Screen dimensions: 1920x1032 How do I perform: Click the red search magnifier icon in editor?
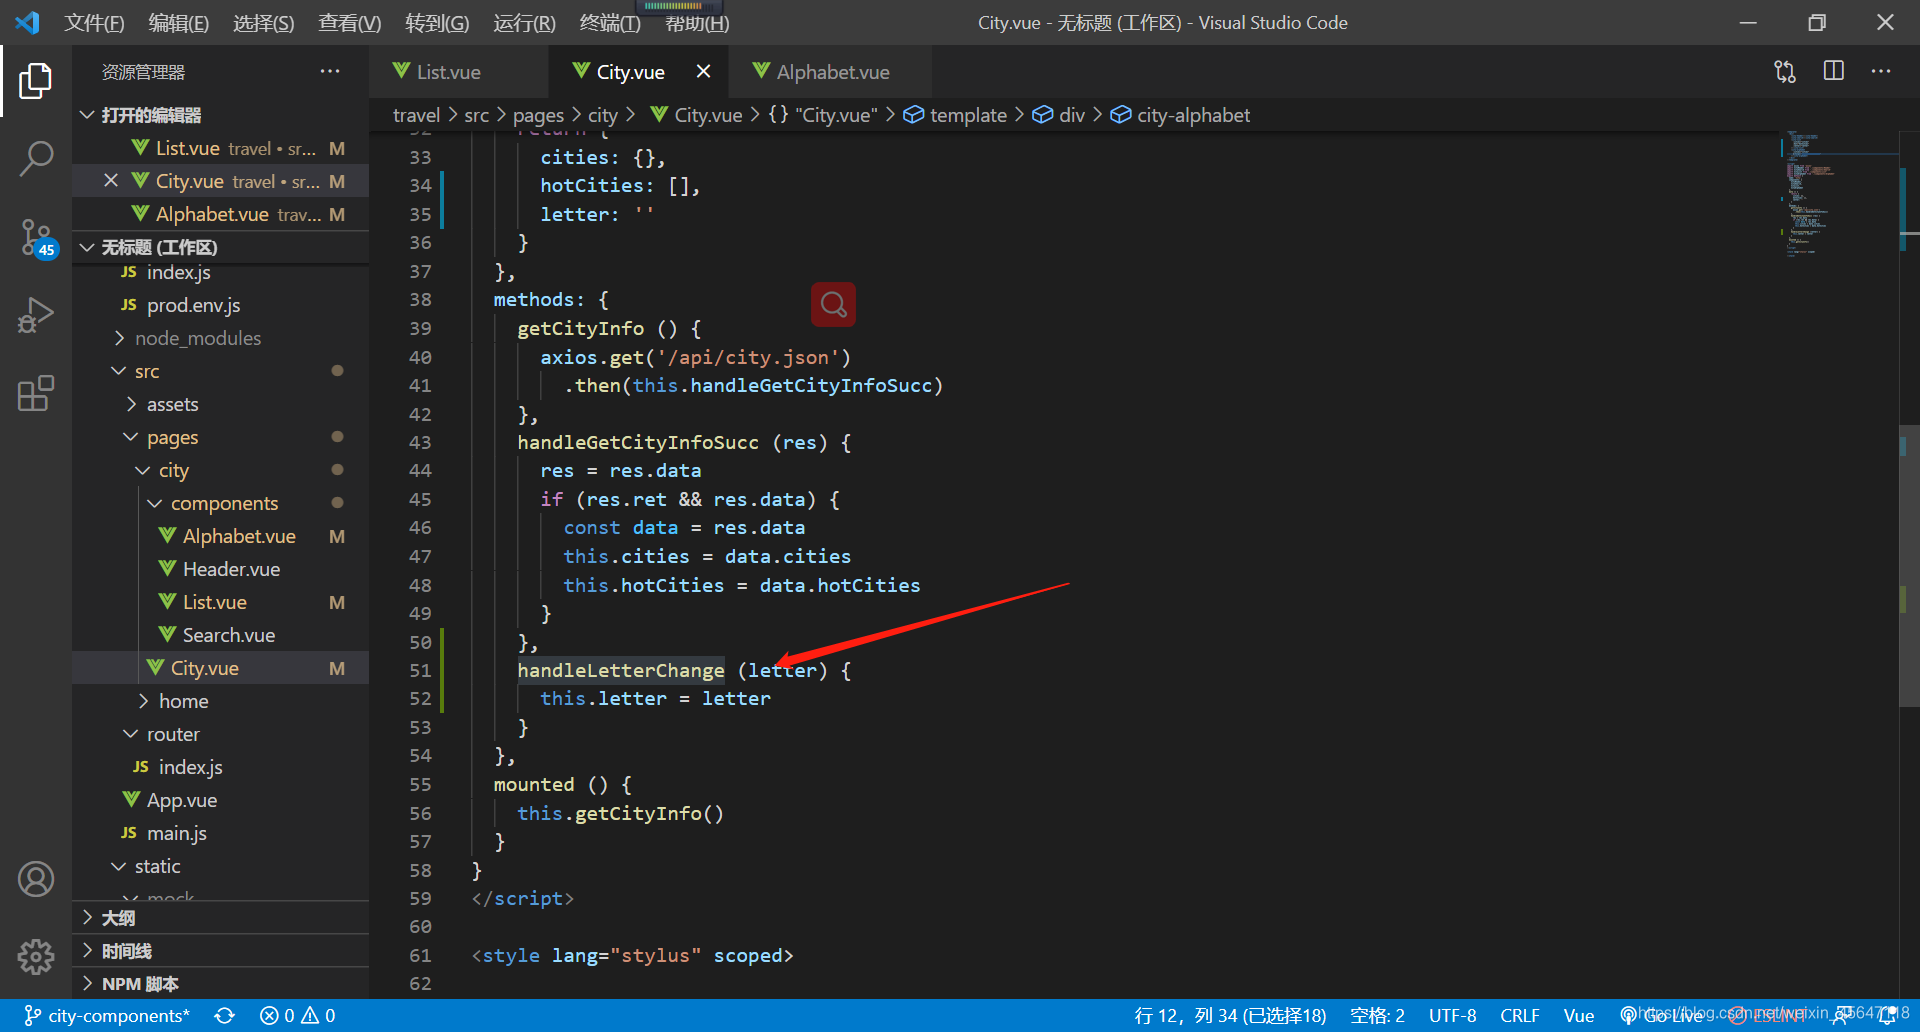tap(833, 304)
